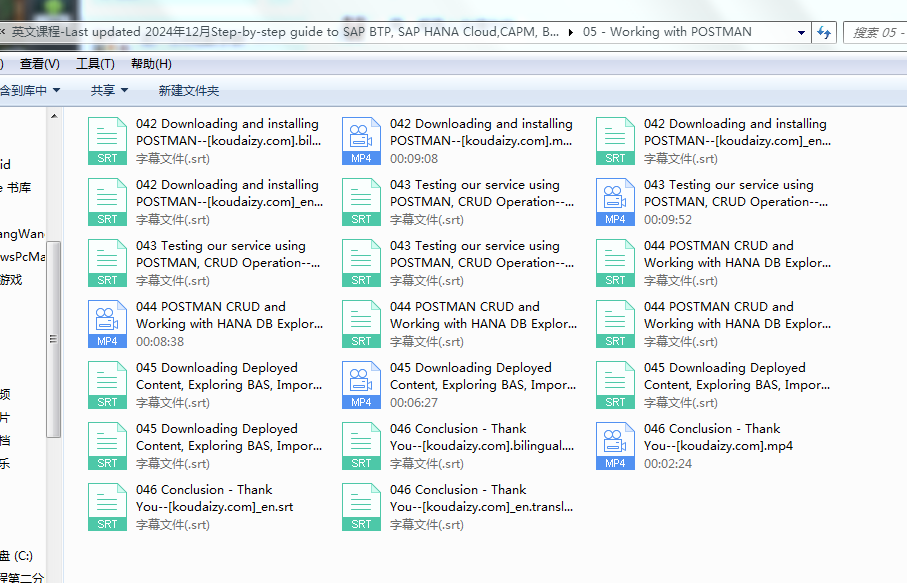This screenshot has height=583, width=907.
Task: Expand breadcrumb arrow before 05 - Working with POSTMAN
Action: click(571, 32)
